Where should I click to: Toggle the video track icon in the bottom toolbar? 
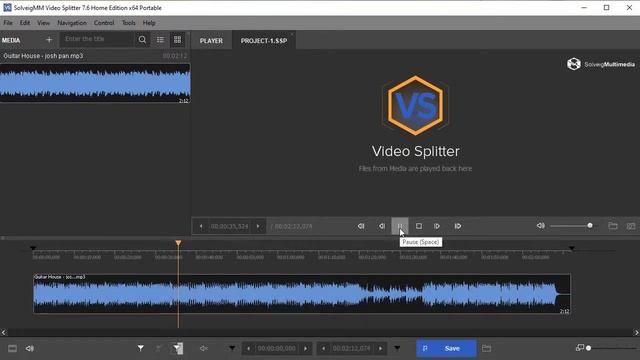[x=12, y=348]
